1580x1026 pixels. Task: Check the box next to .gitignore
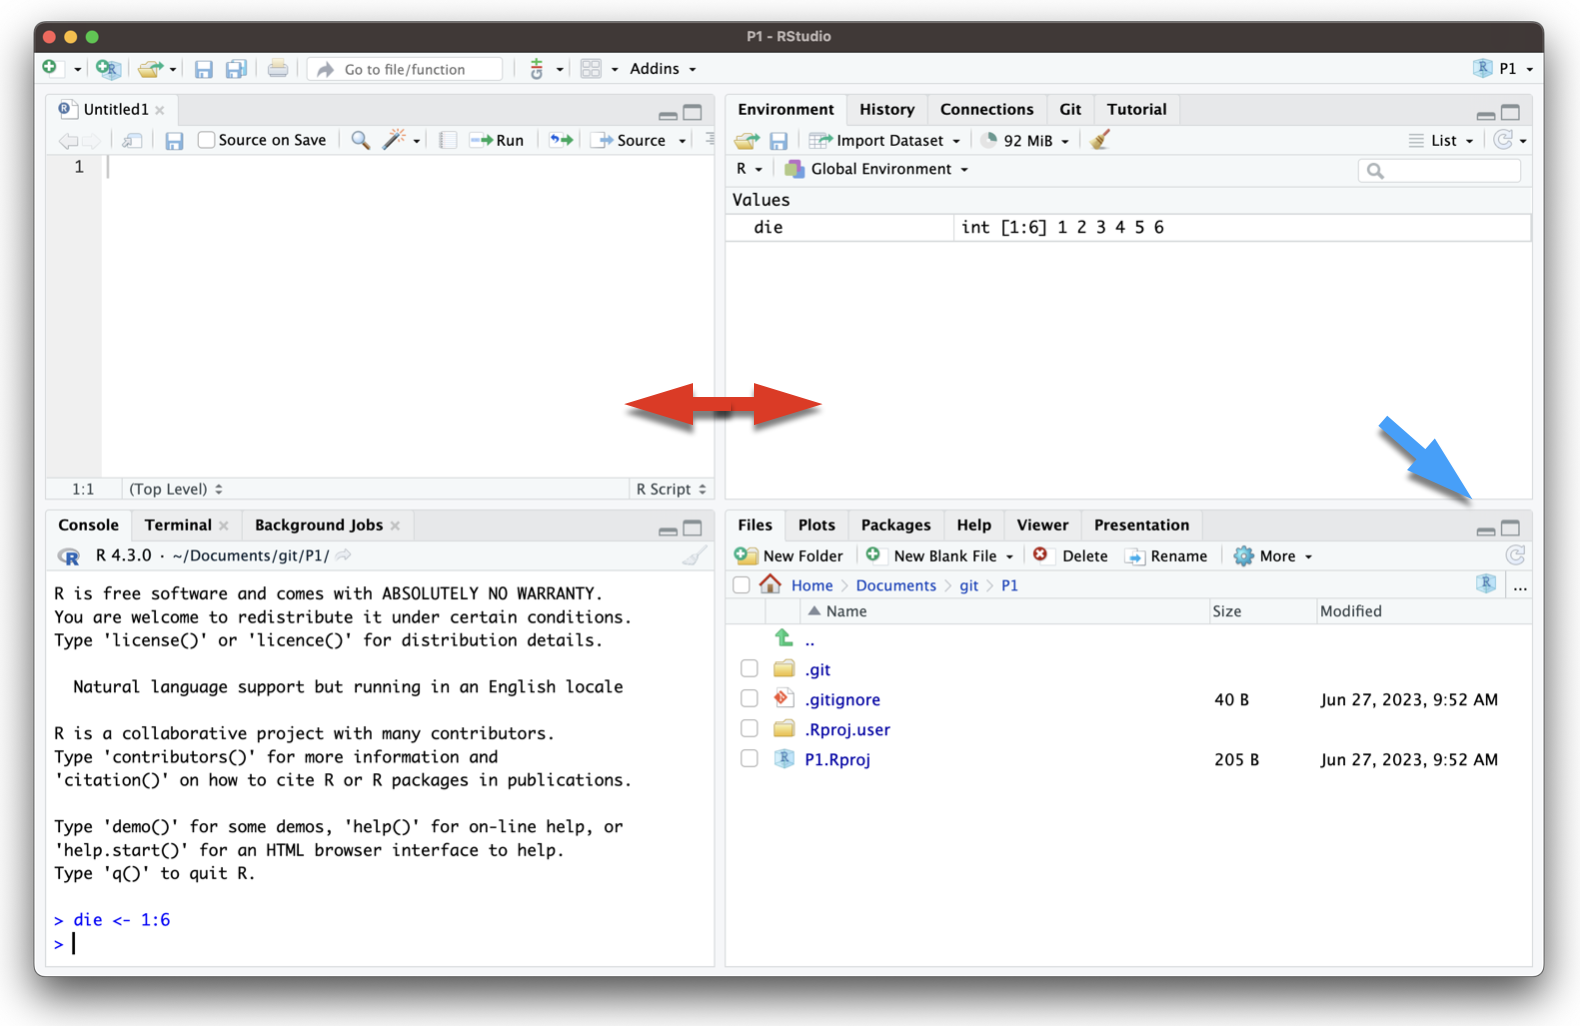(x=749, y=699)
